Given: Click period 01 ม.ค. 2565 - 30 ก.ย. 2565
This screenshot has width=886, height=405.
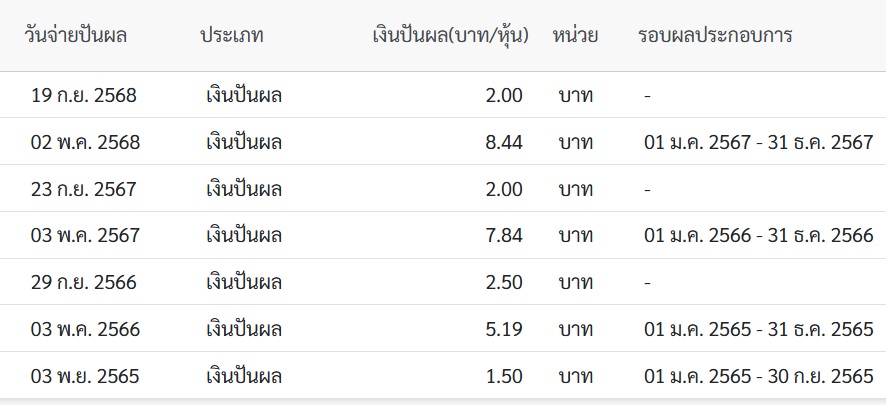Looking at the screenshot, I should (x=759, y=376).
